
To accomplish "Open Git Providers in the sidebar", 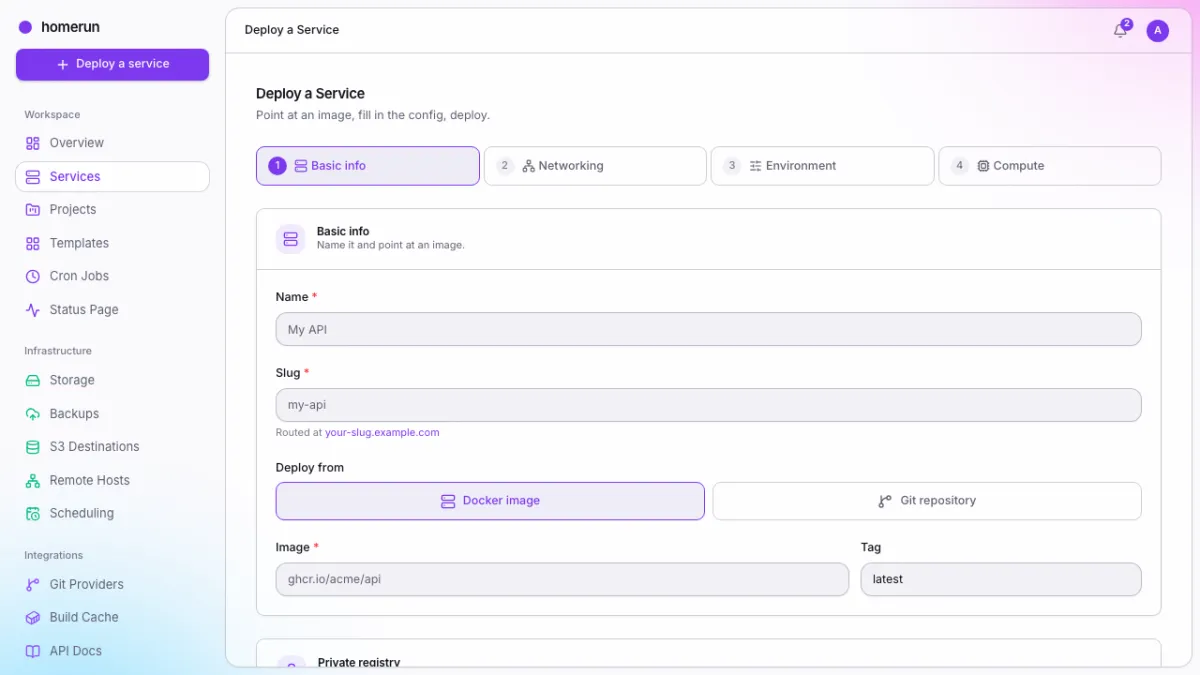I will pyautogui.click(x=112, y=584).
